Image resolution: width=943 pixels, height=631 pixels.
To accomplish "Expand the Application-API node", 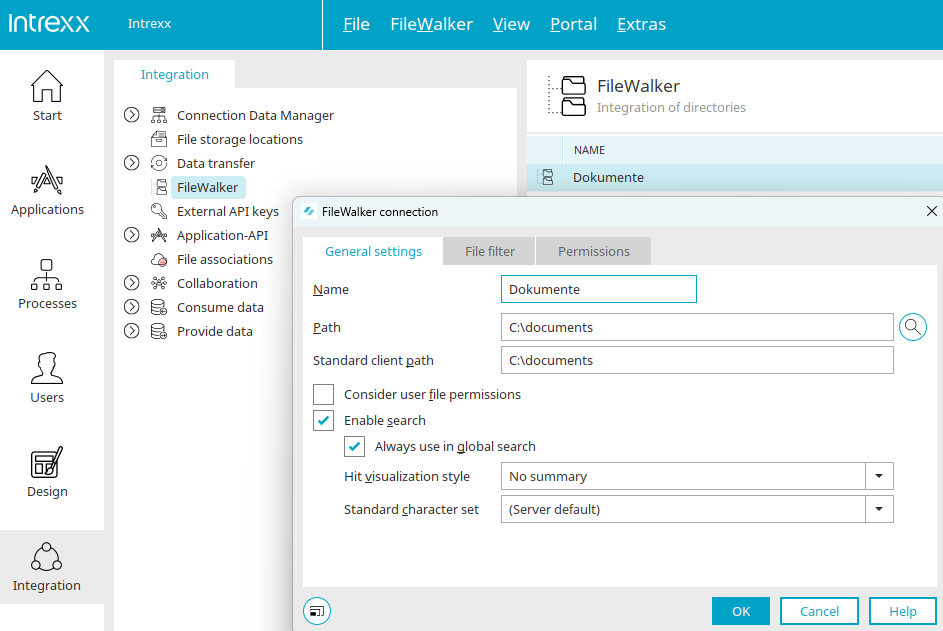I will (x=132, y=235).
